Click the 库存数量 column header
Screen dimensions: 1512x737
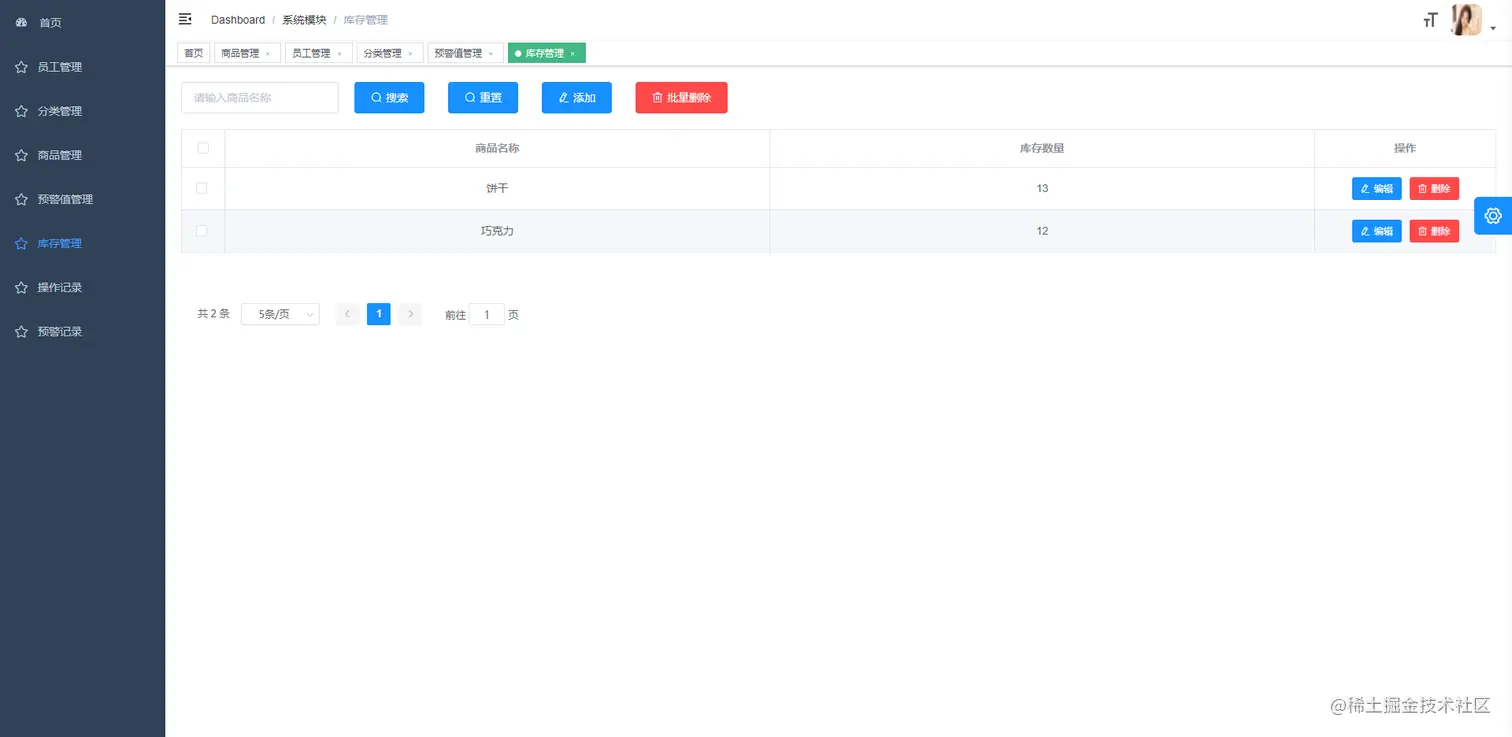coord(1042,148)
